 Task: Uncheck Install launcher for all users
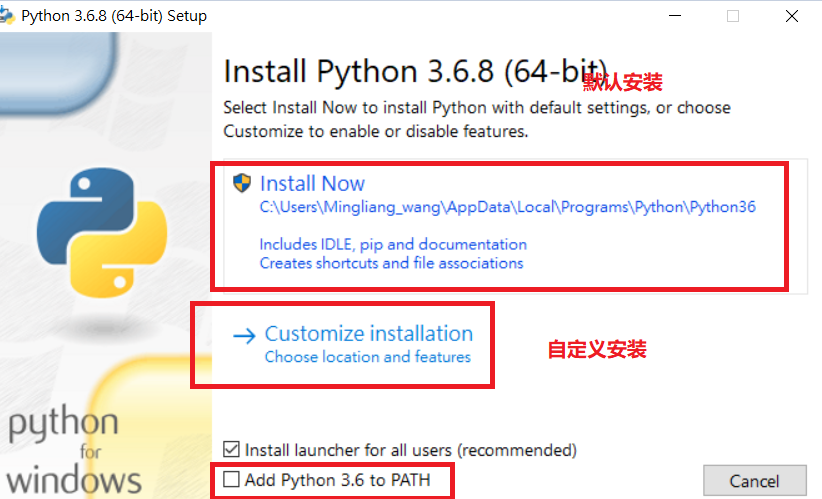click(x=231, y=449)
